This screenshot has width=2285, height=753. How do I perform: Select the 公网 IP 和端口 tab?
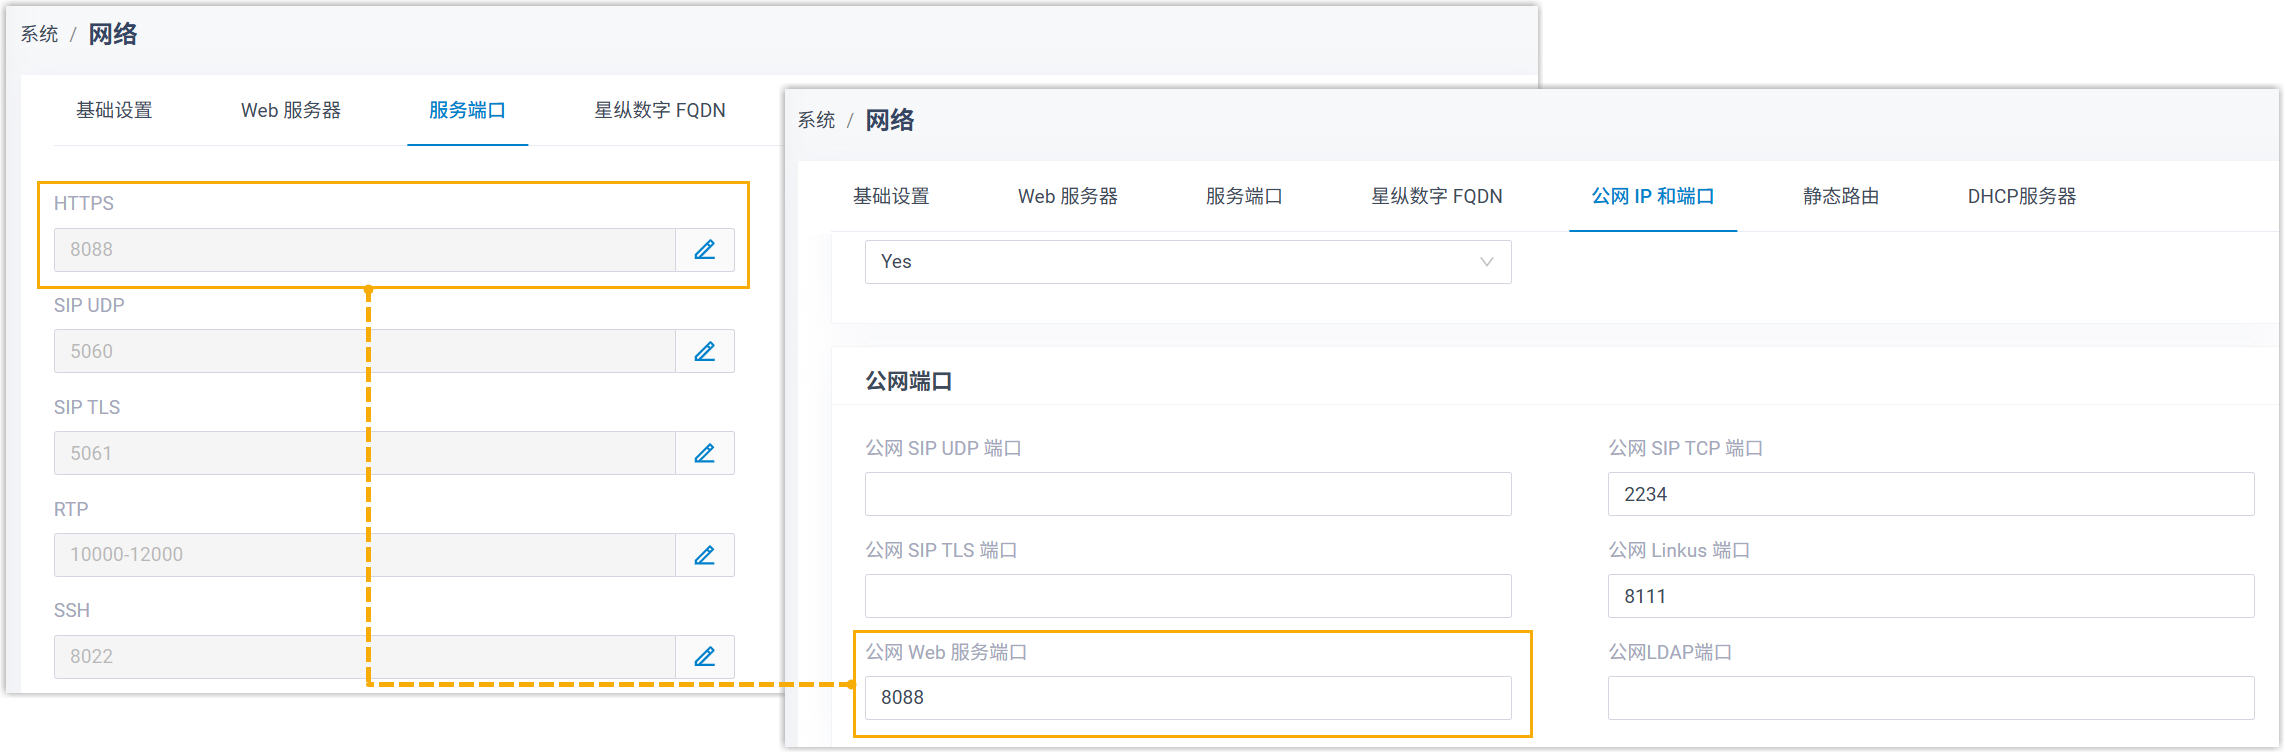click(1652, 197)
